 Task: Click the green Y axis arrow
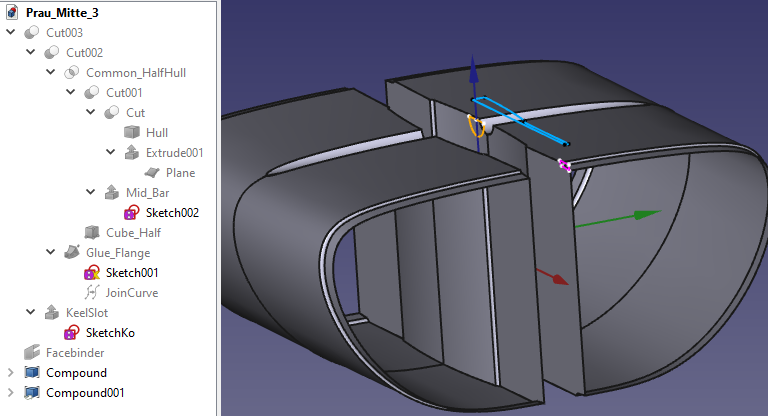[647, 213]
